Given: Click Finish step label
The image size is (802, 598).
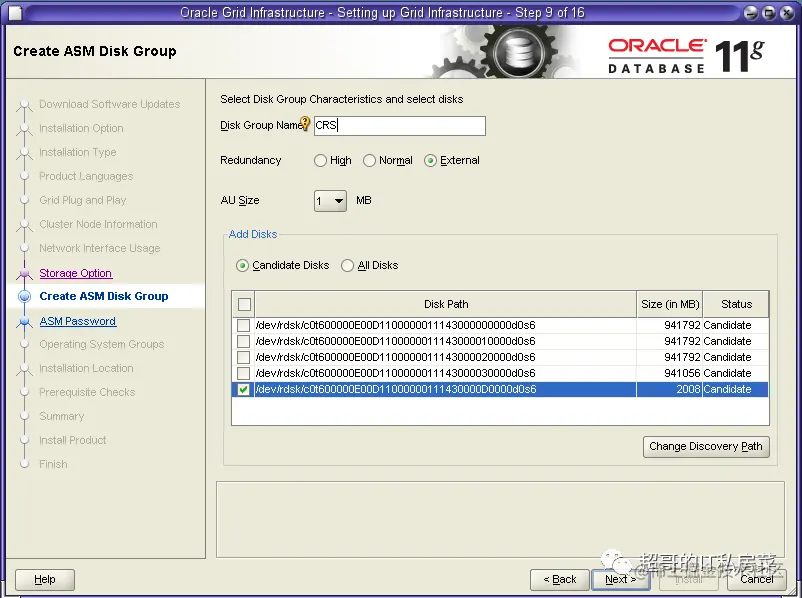Looking at the screenshot, I should [x=54, y=464].
